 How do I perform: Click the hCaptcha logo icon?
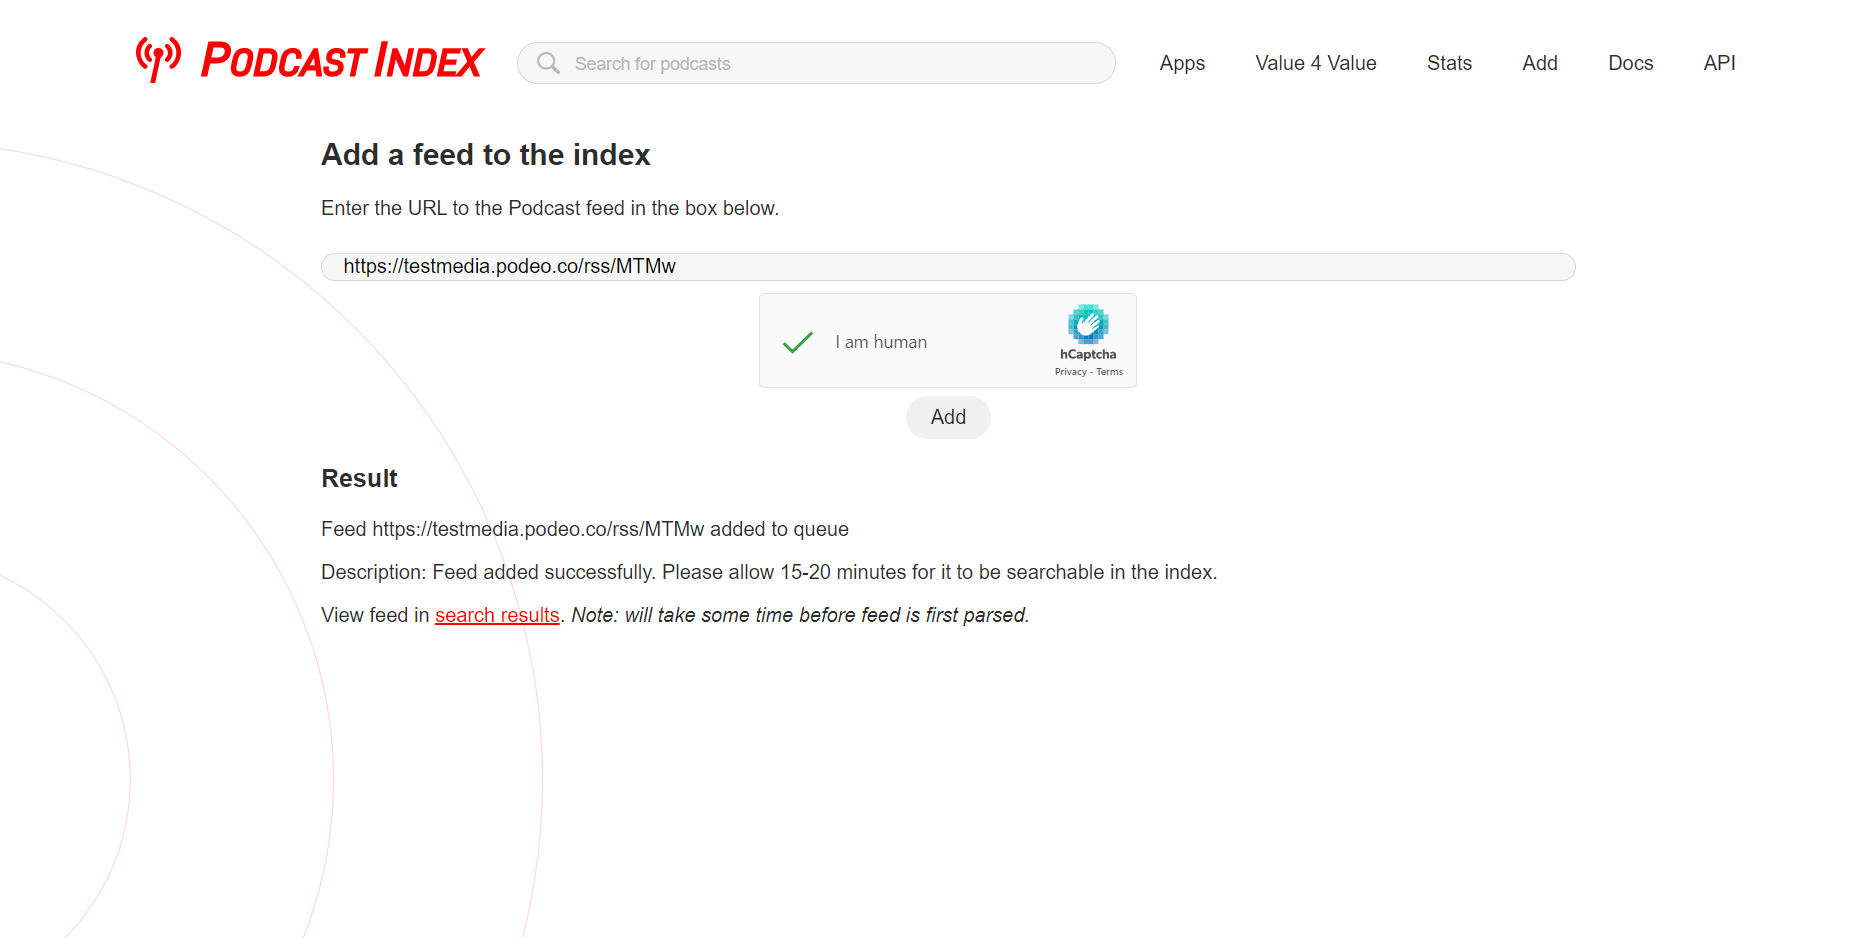coord(1088,324)
